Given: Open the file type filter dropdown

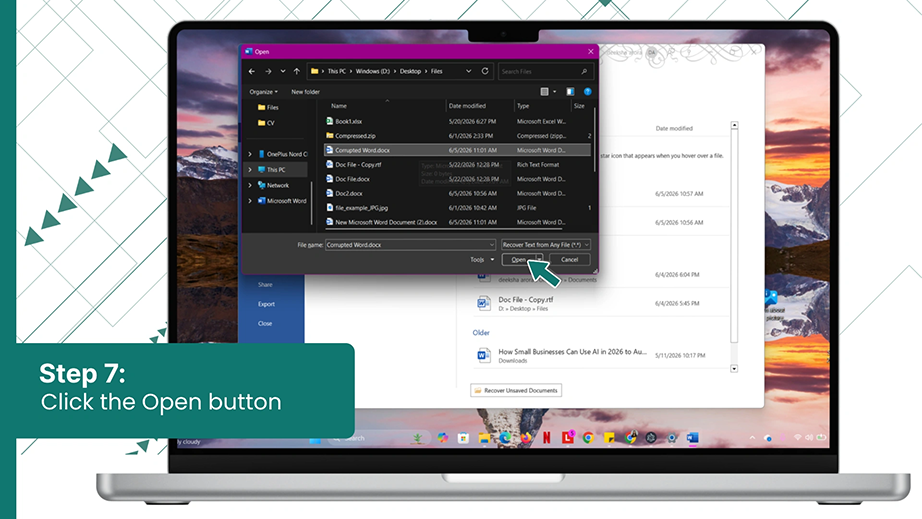Looking at the screenshot, I should point(546,245).
